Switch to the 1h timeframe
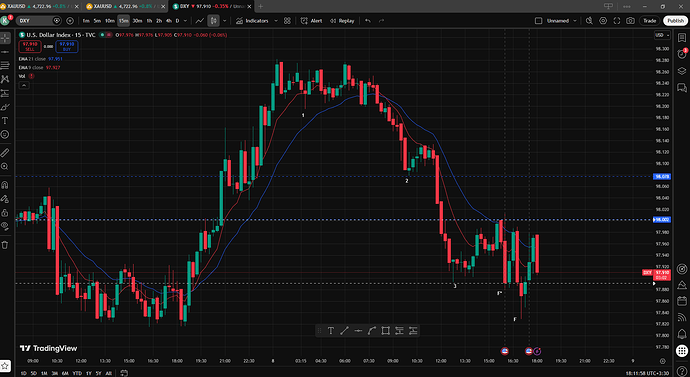Screen dimensions: 690x377 pyautogui.click(x=149, y=21)
